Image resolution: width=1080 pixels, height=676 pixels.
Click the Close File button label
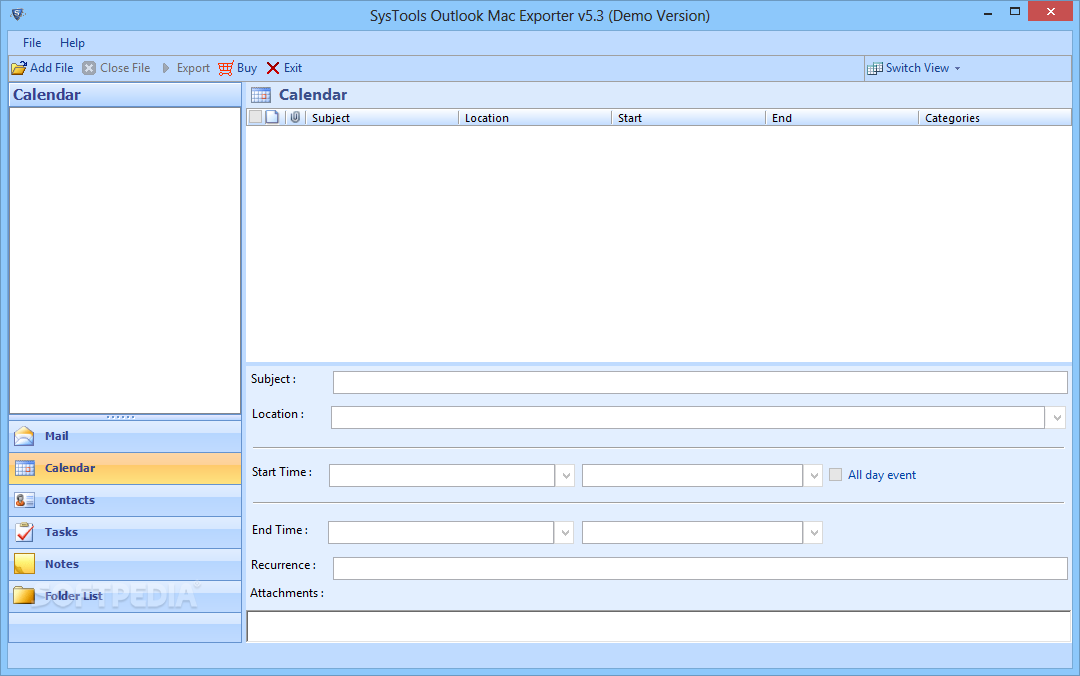click(x=125, y=68)
